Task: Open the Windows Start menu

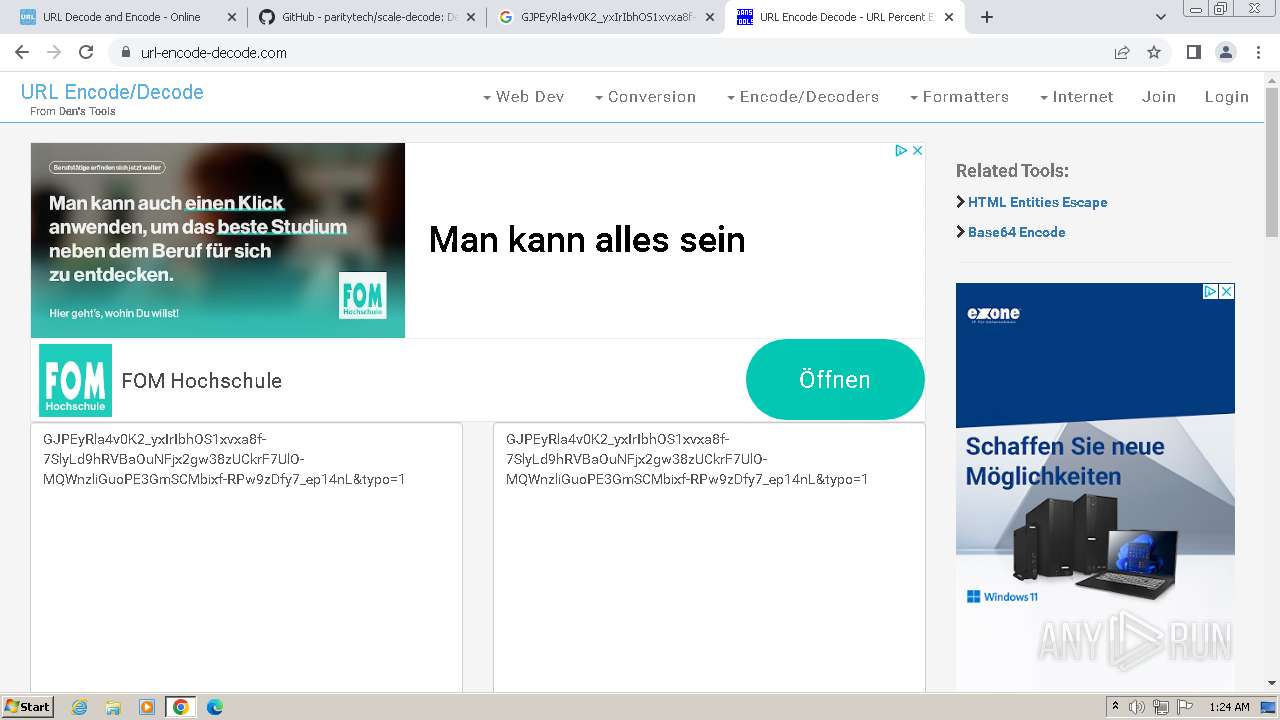Action: 27,706
